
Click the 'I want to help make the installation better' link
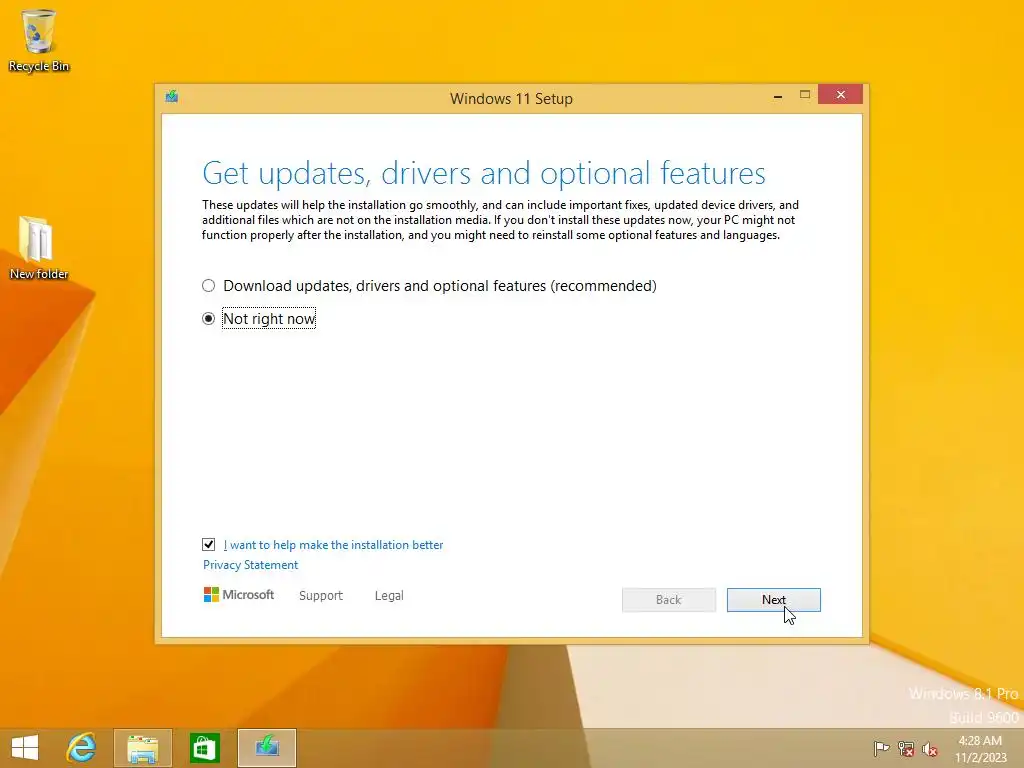click(333, 545)
